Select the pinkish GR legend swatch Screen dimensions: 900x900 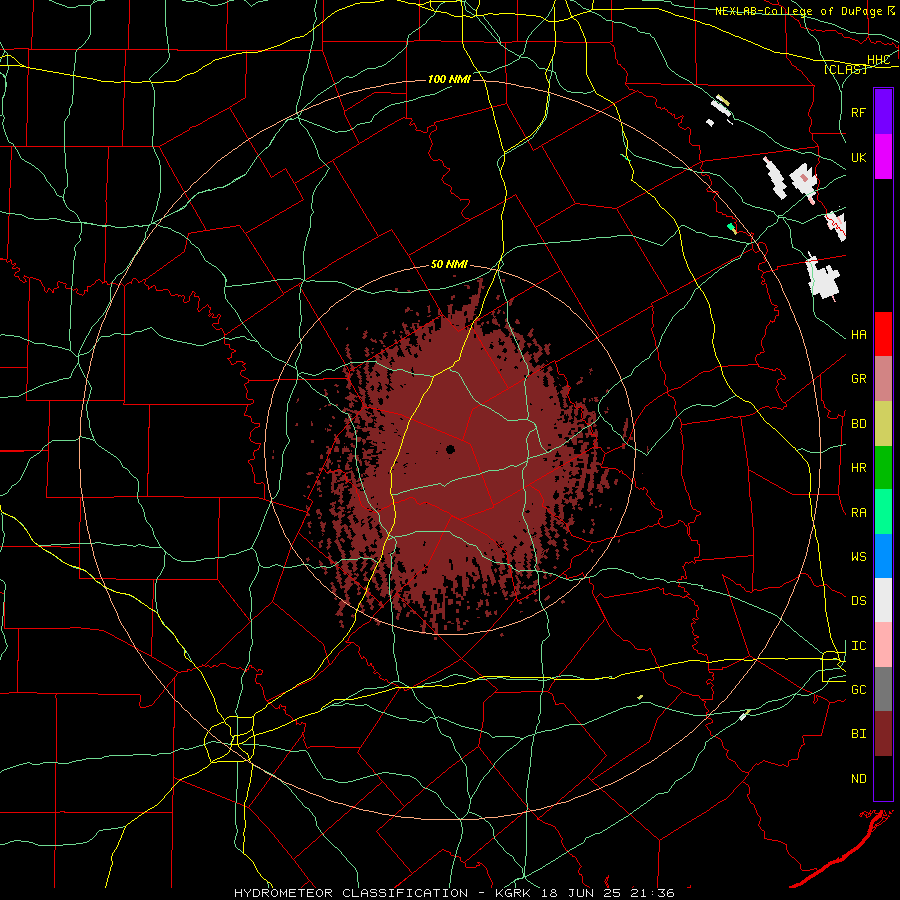(883, 379)
